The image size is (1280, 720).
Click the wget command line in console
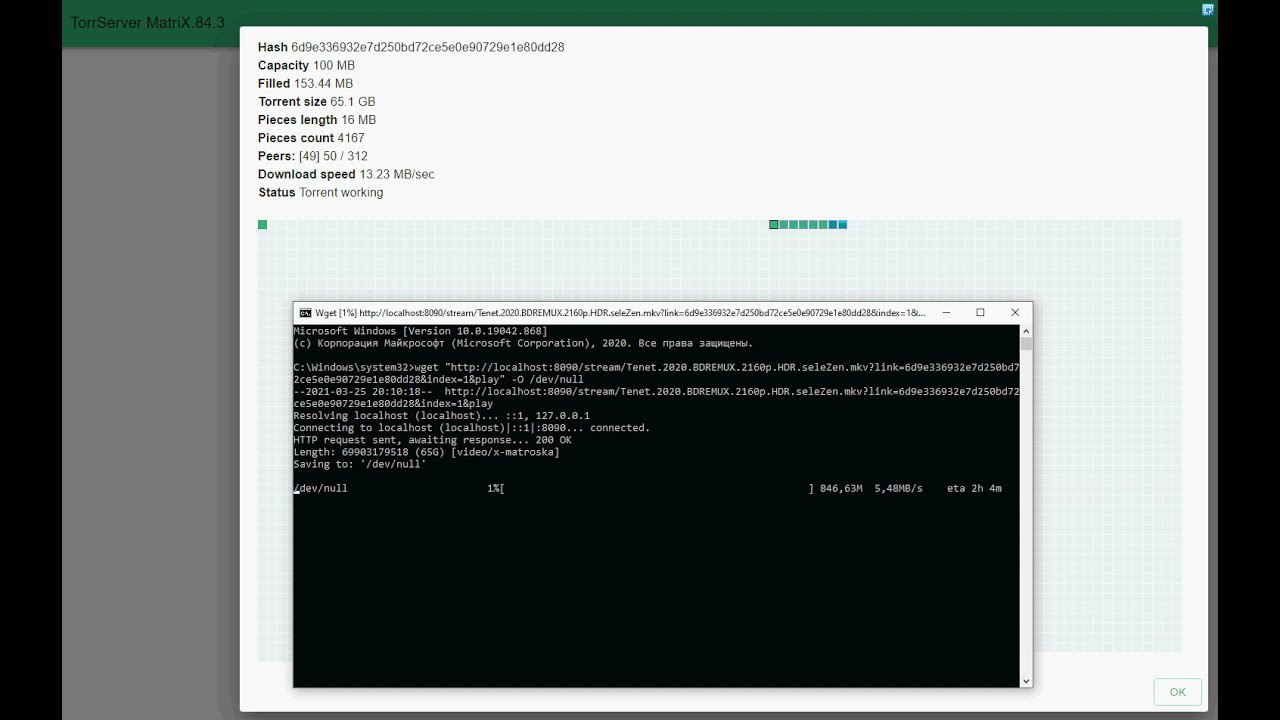[x=656, y=373]
